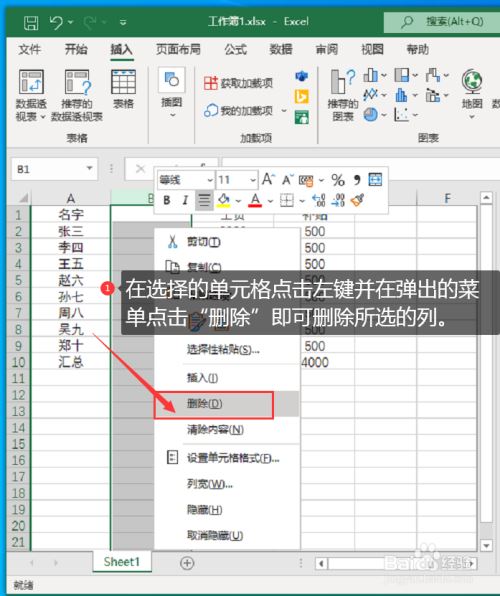This screenshot has height=596, width=500.
Task: Click the Redo arrow icon
Action: coord(90,23)
